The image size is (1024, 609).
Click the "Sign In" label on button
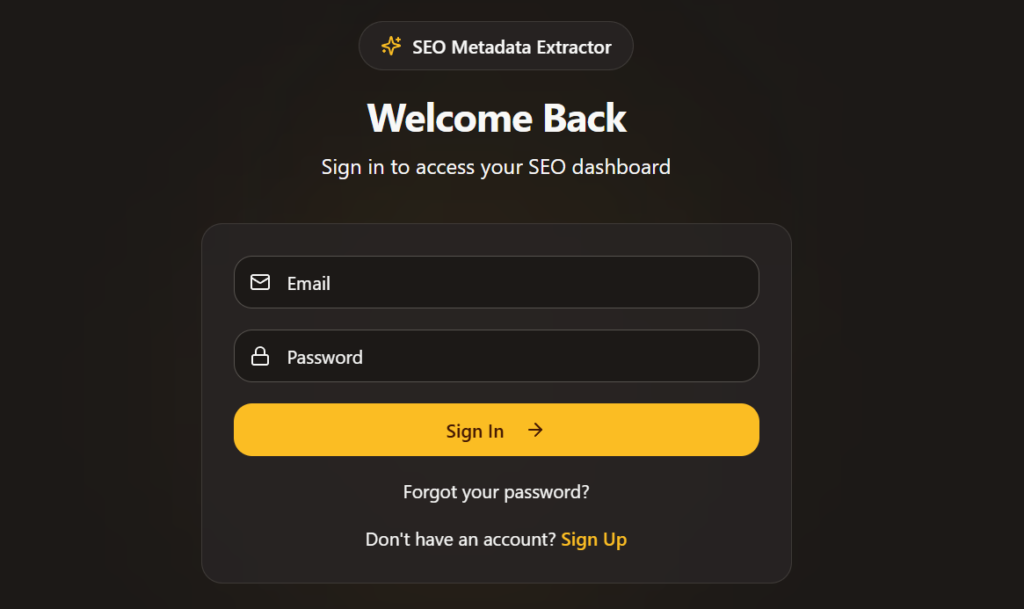(x=475, y=431)
